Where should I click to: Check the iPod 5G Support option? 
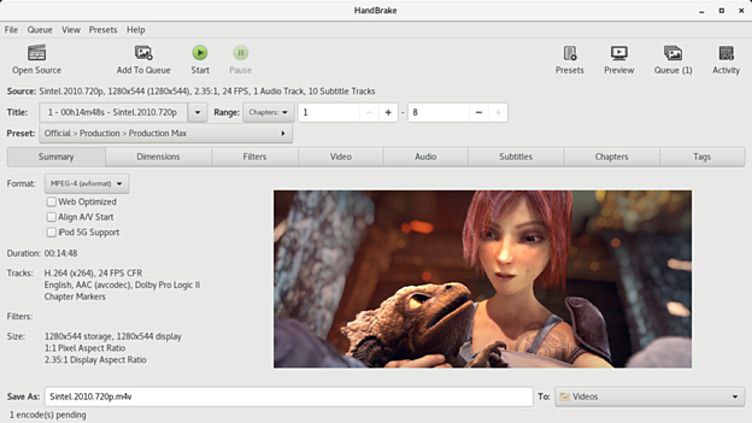click(51, 232)
